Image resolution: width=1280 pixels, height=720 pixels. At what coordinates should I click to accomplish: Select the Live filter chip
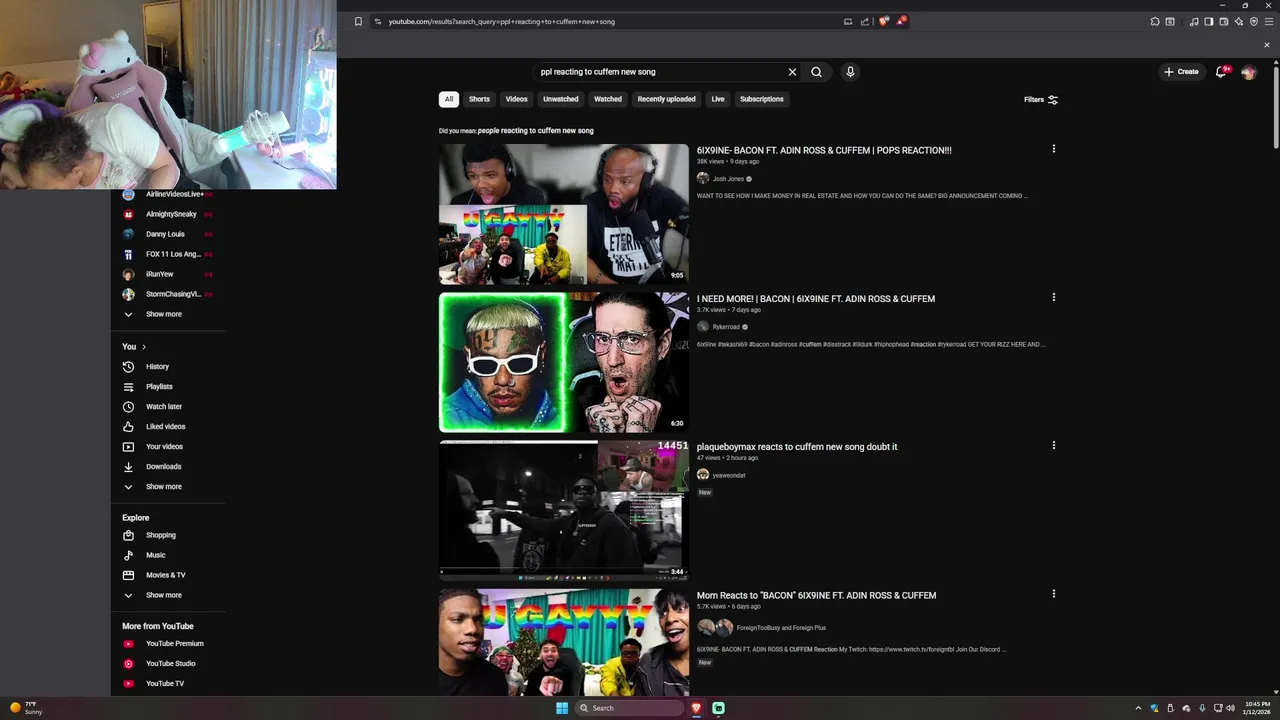point(718,99)
